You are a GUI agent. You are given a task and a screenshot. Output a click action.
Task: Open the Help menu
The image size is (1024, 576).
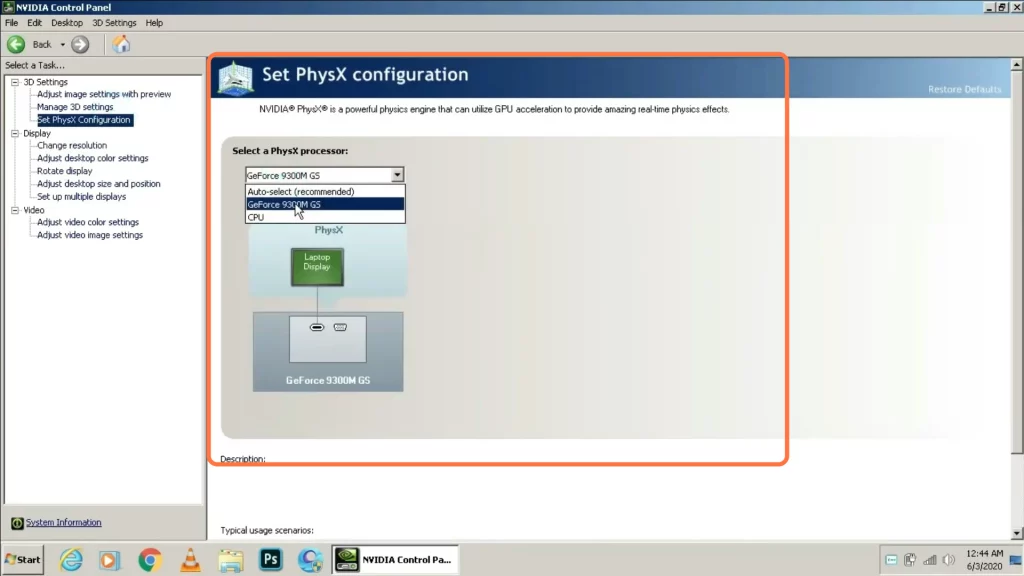154,23
